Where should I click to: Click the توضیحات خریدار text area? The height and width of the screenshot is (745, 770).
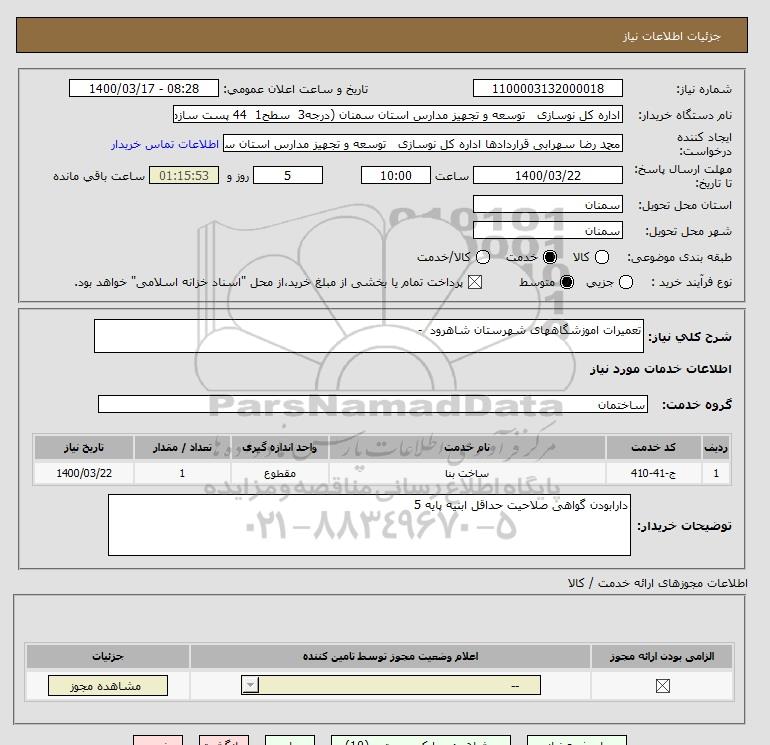click(x=369, y=525)
